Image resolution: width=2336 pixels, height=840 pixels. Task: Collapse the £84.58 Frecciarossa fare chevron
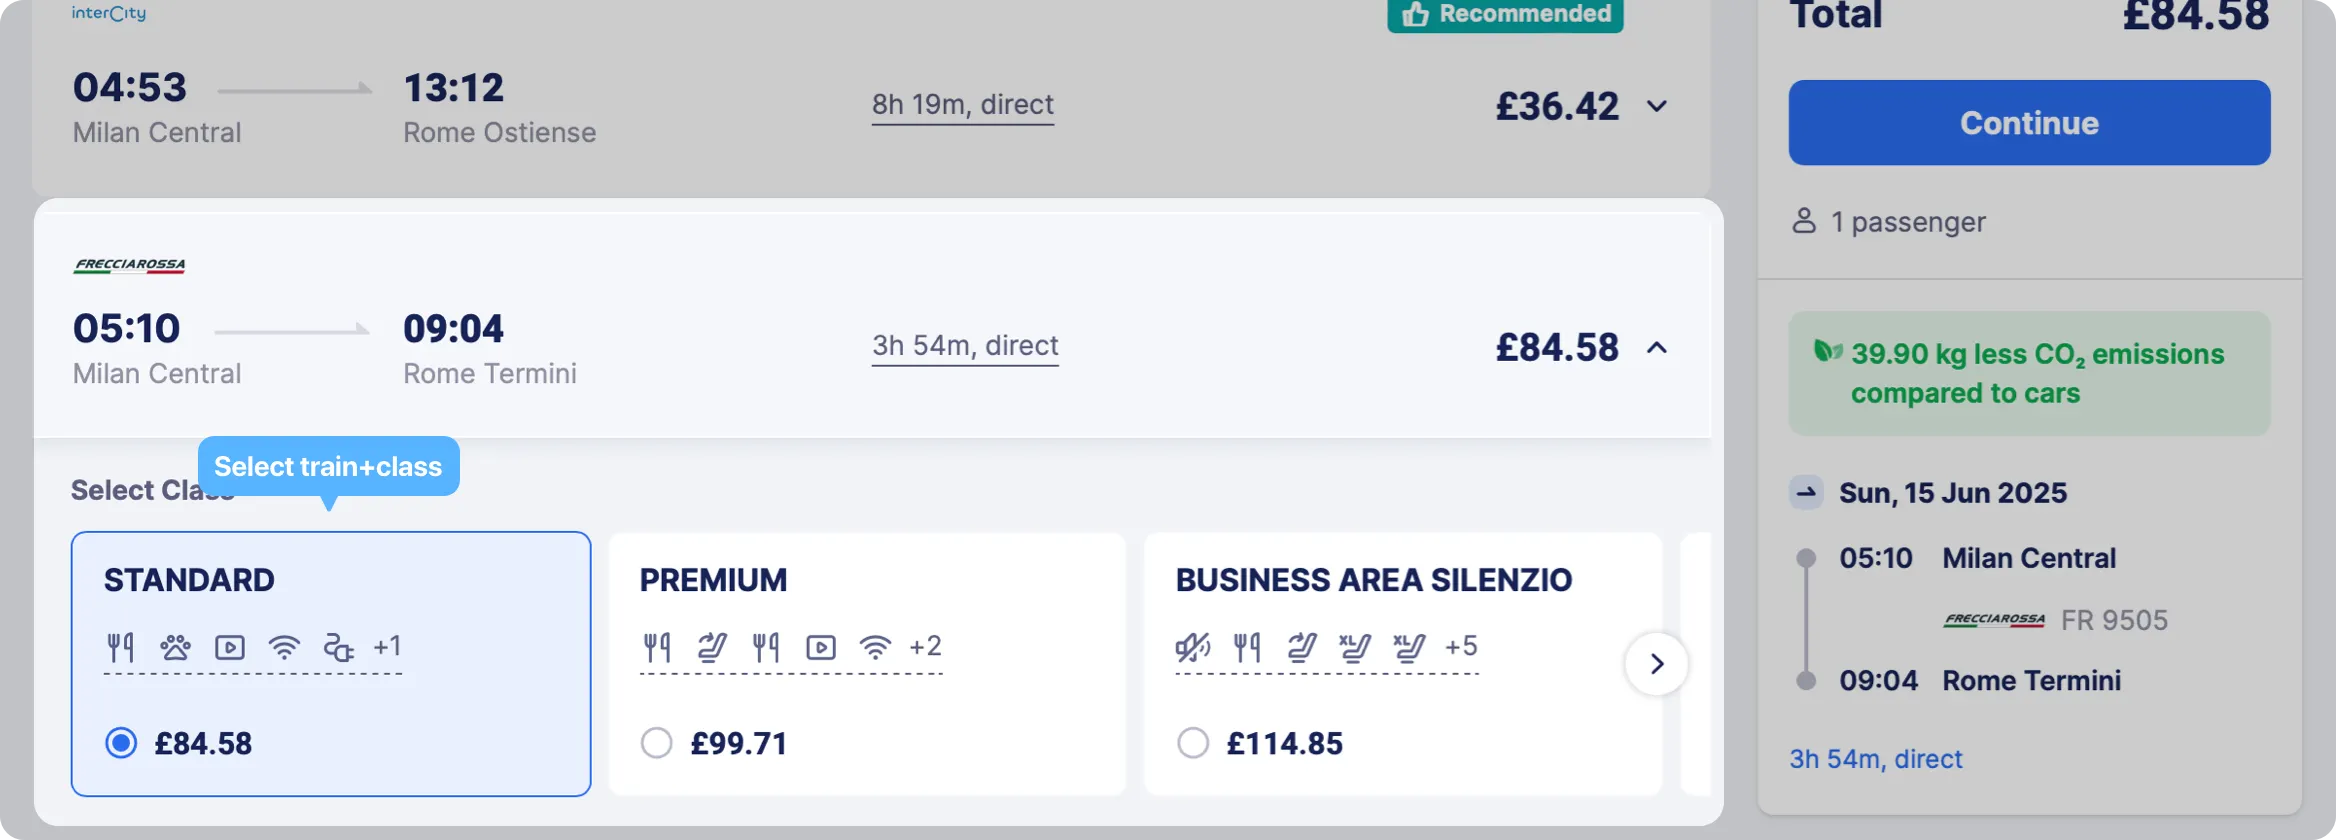pos(1657,347)
